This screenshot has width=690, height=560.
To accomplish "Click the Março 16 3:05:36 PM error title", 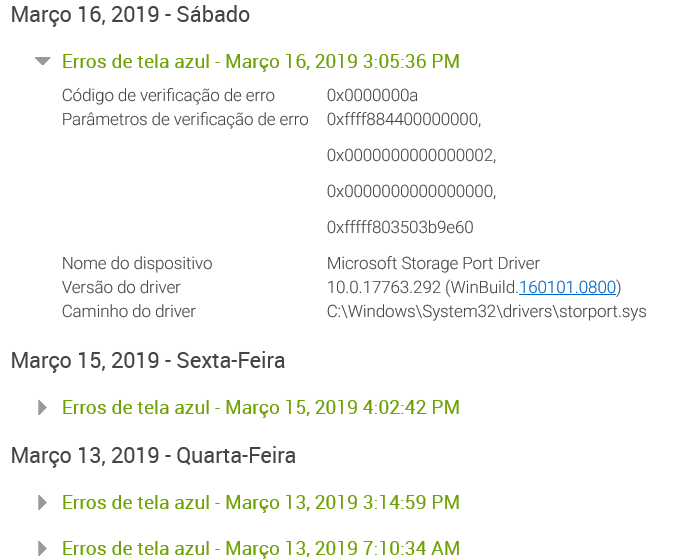I will click(x=261, y=62).
